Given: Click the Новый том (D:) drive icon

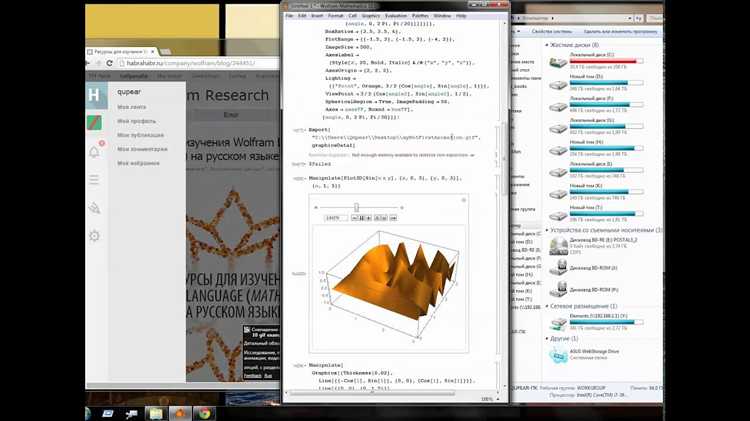Looking at the screenshot, I should point(558,84).
